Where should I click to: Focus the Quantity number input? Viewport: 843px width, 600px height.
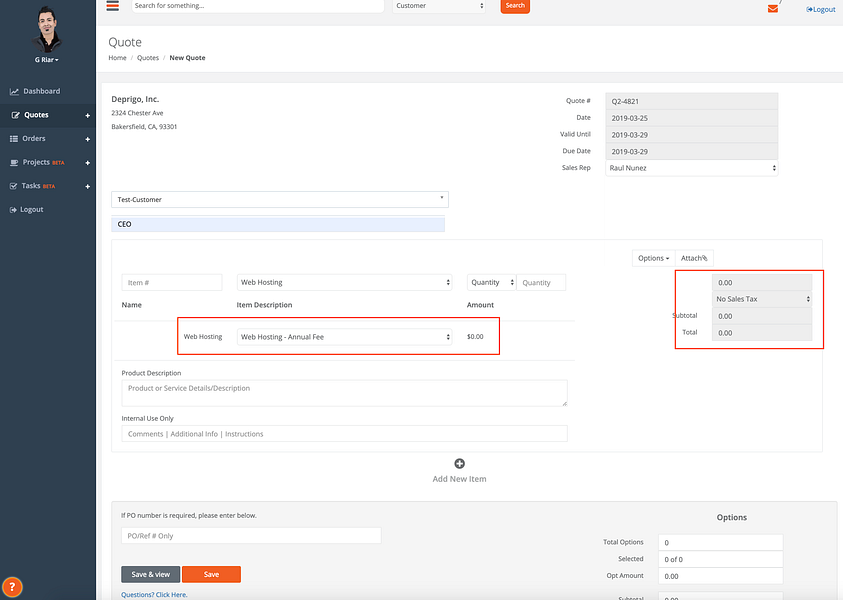(x=541, y=283)
